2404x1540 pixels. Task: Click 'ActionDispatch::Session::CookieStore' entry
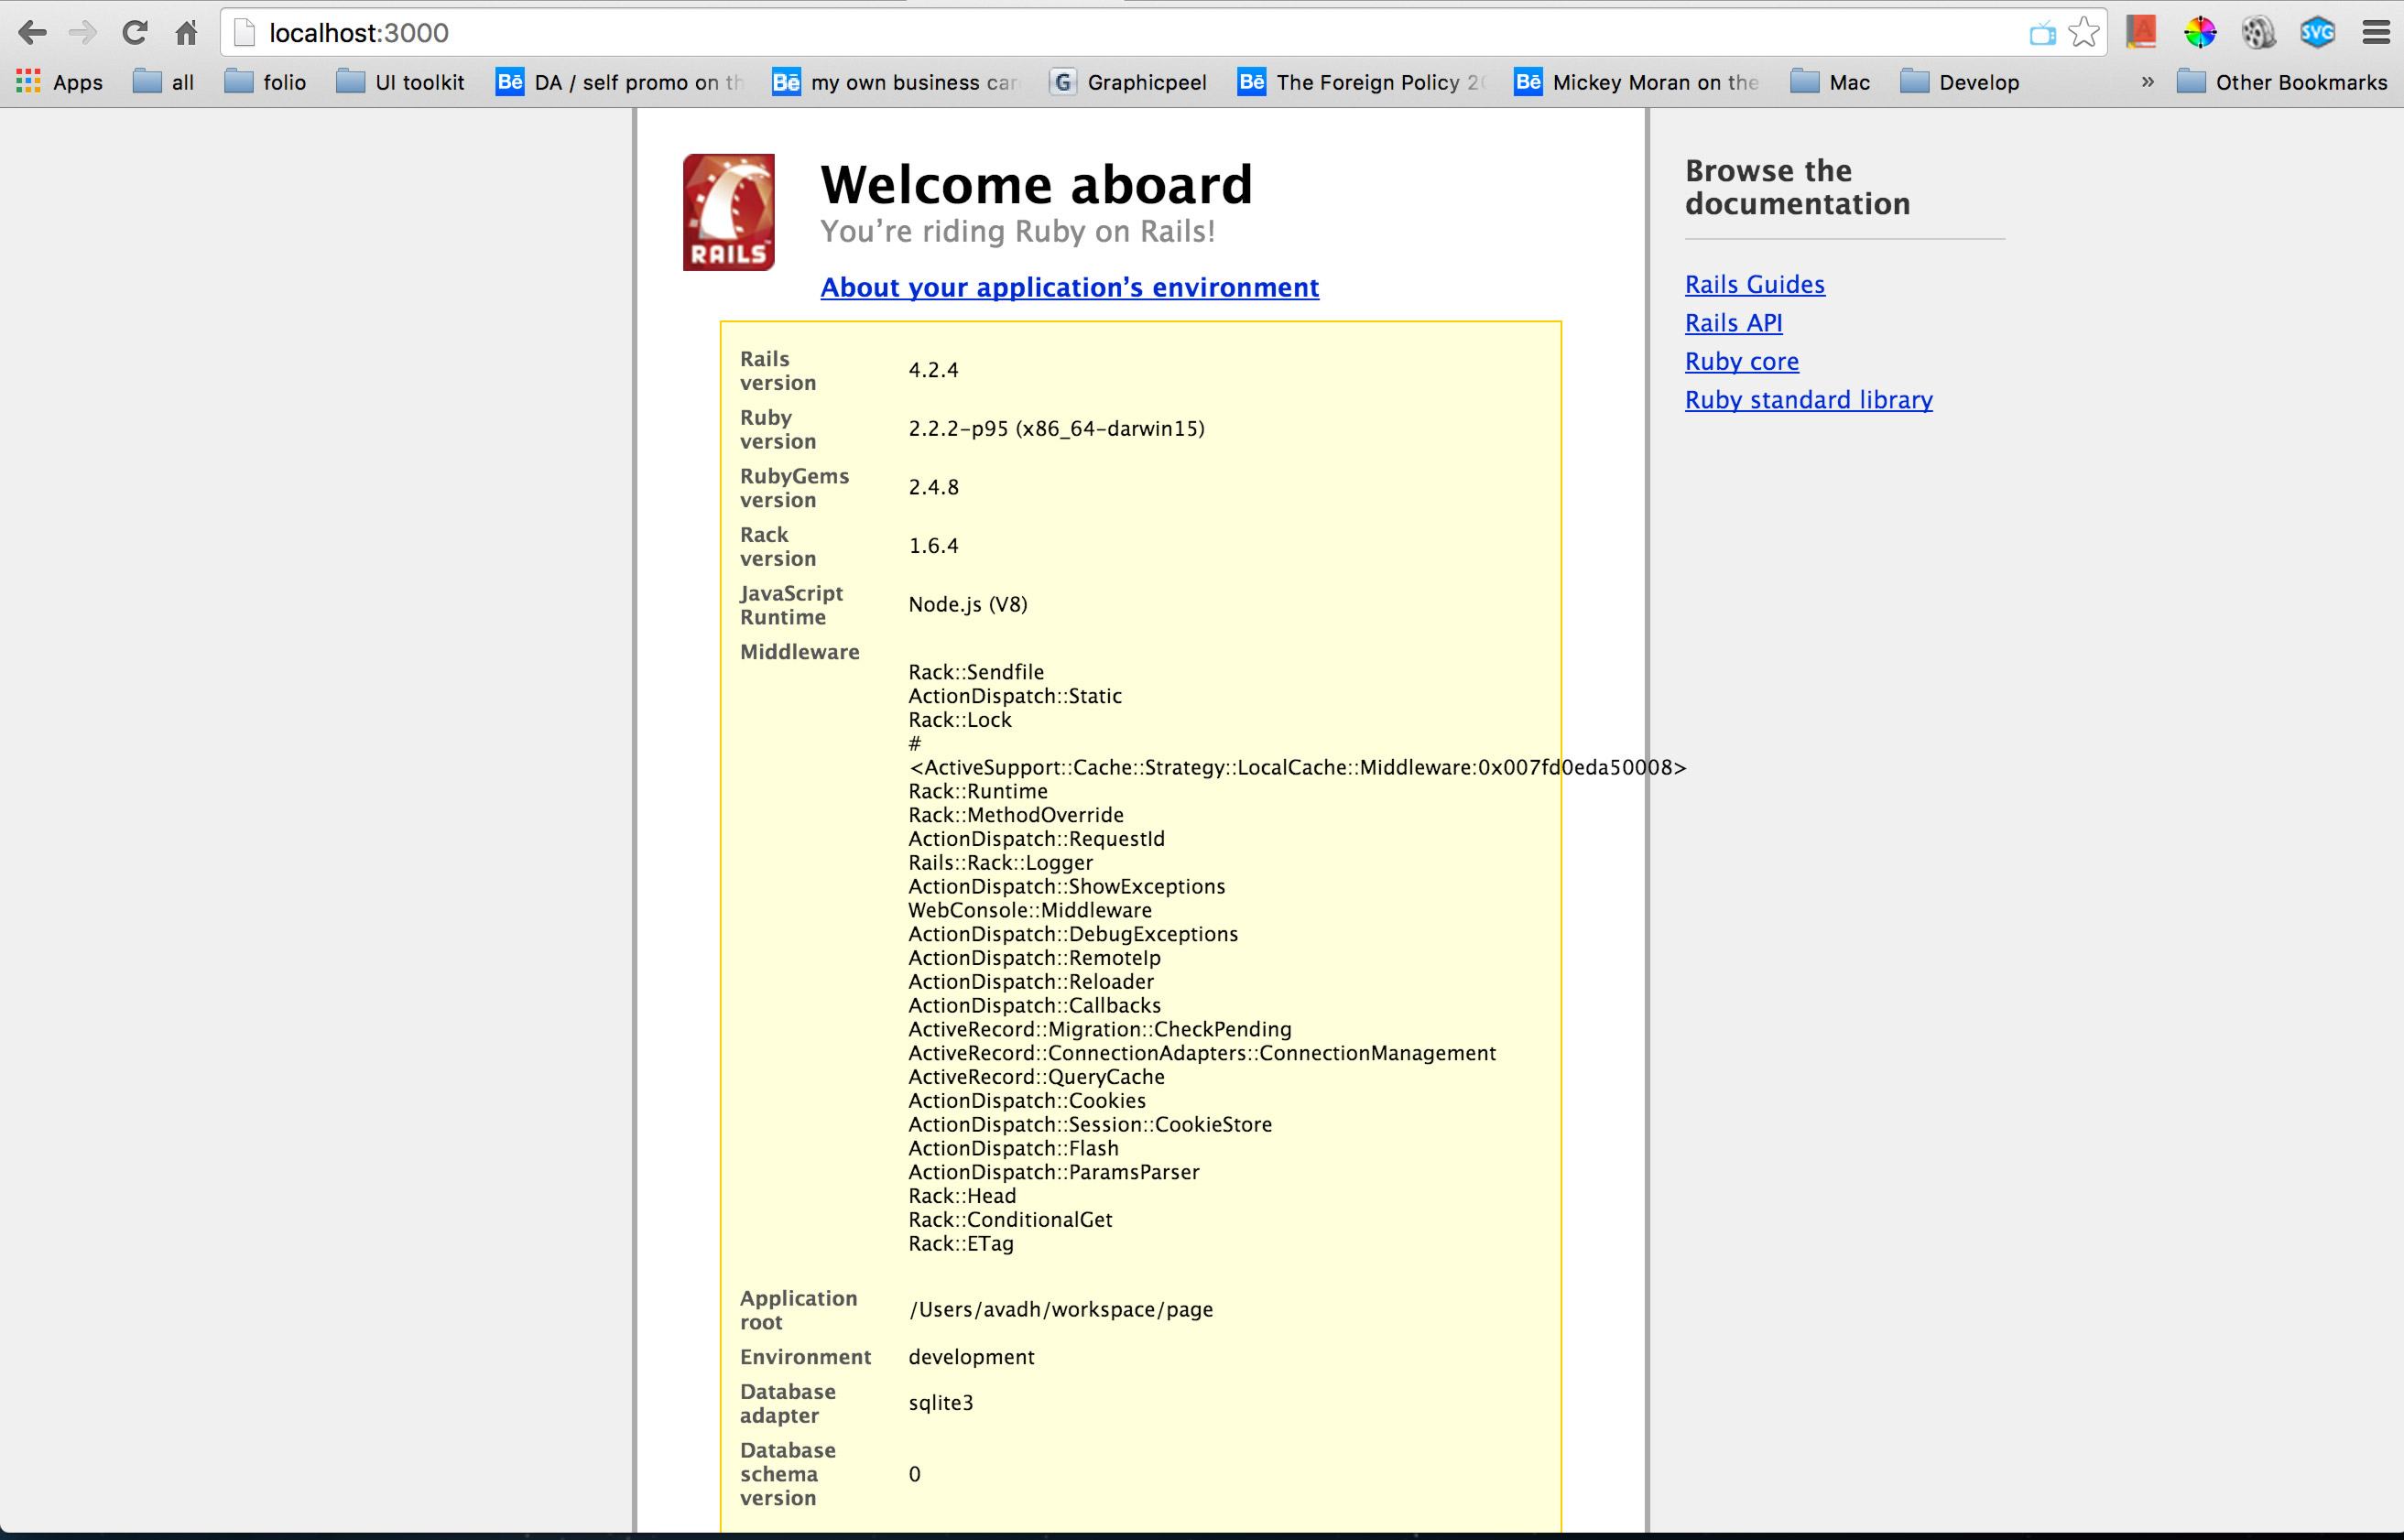click(1089, 1125)
